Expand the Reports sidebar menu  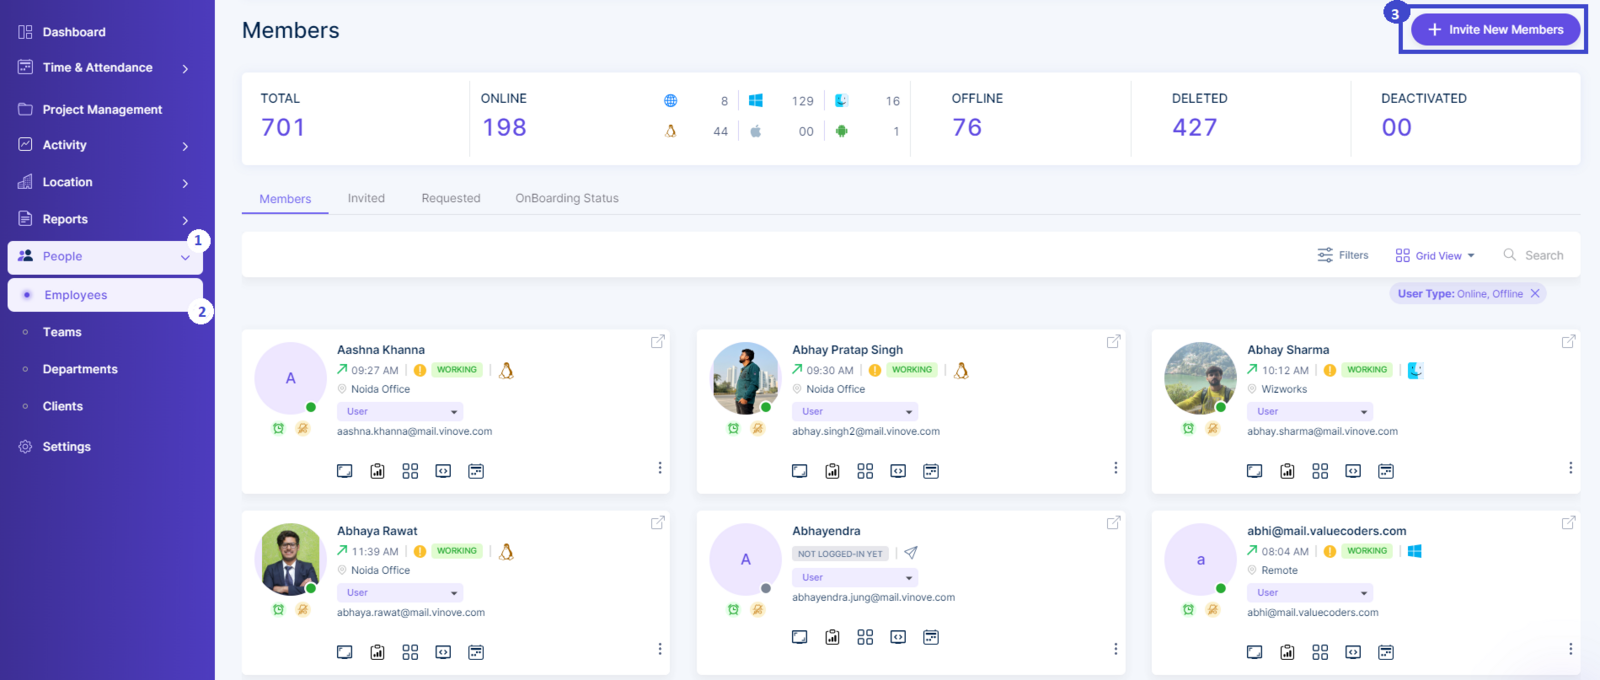pos(185,220)
